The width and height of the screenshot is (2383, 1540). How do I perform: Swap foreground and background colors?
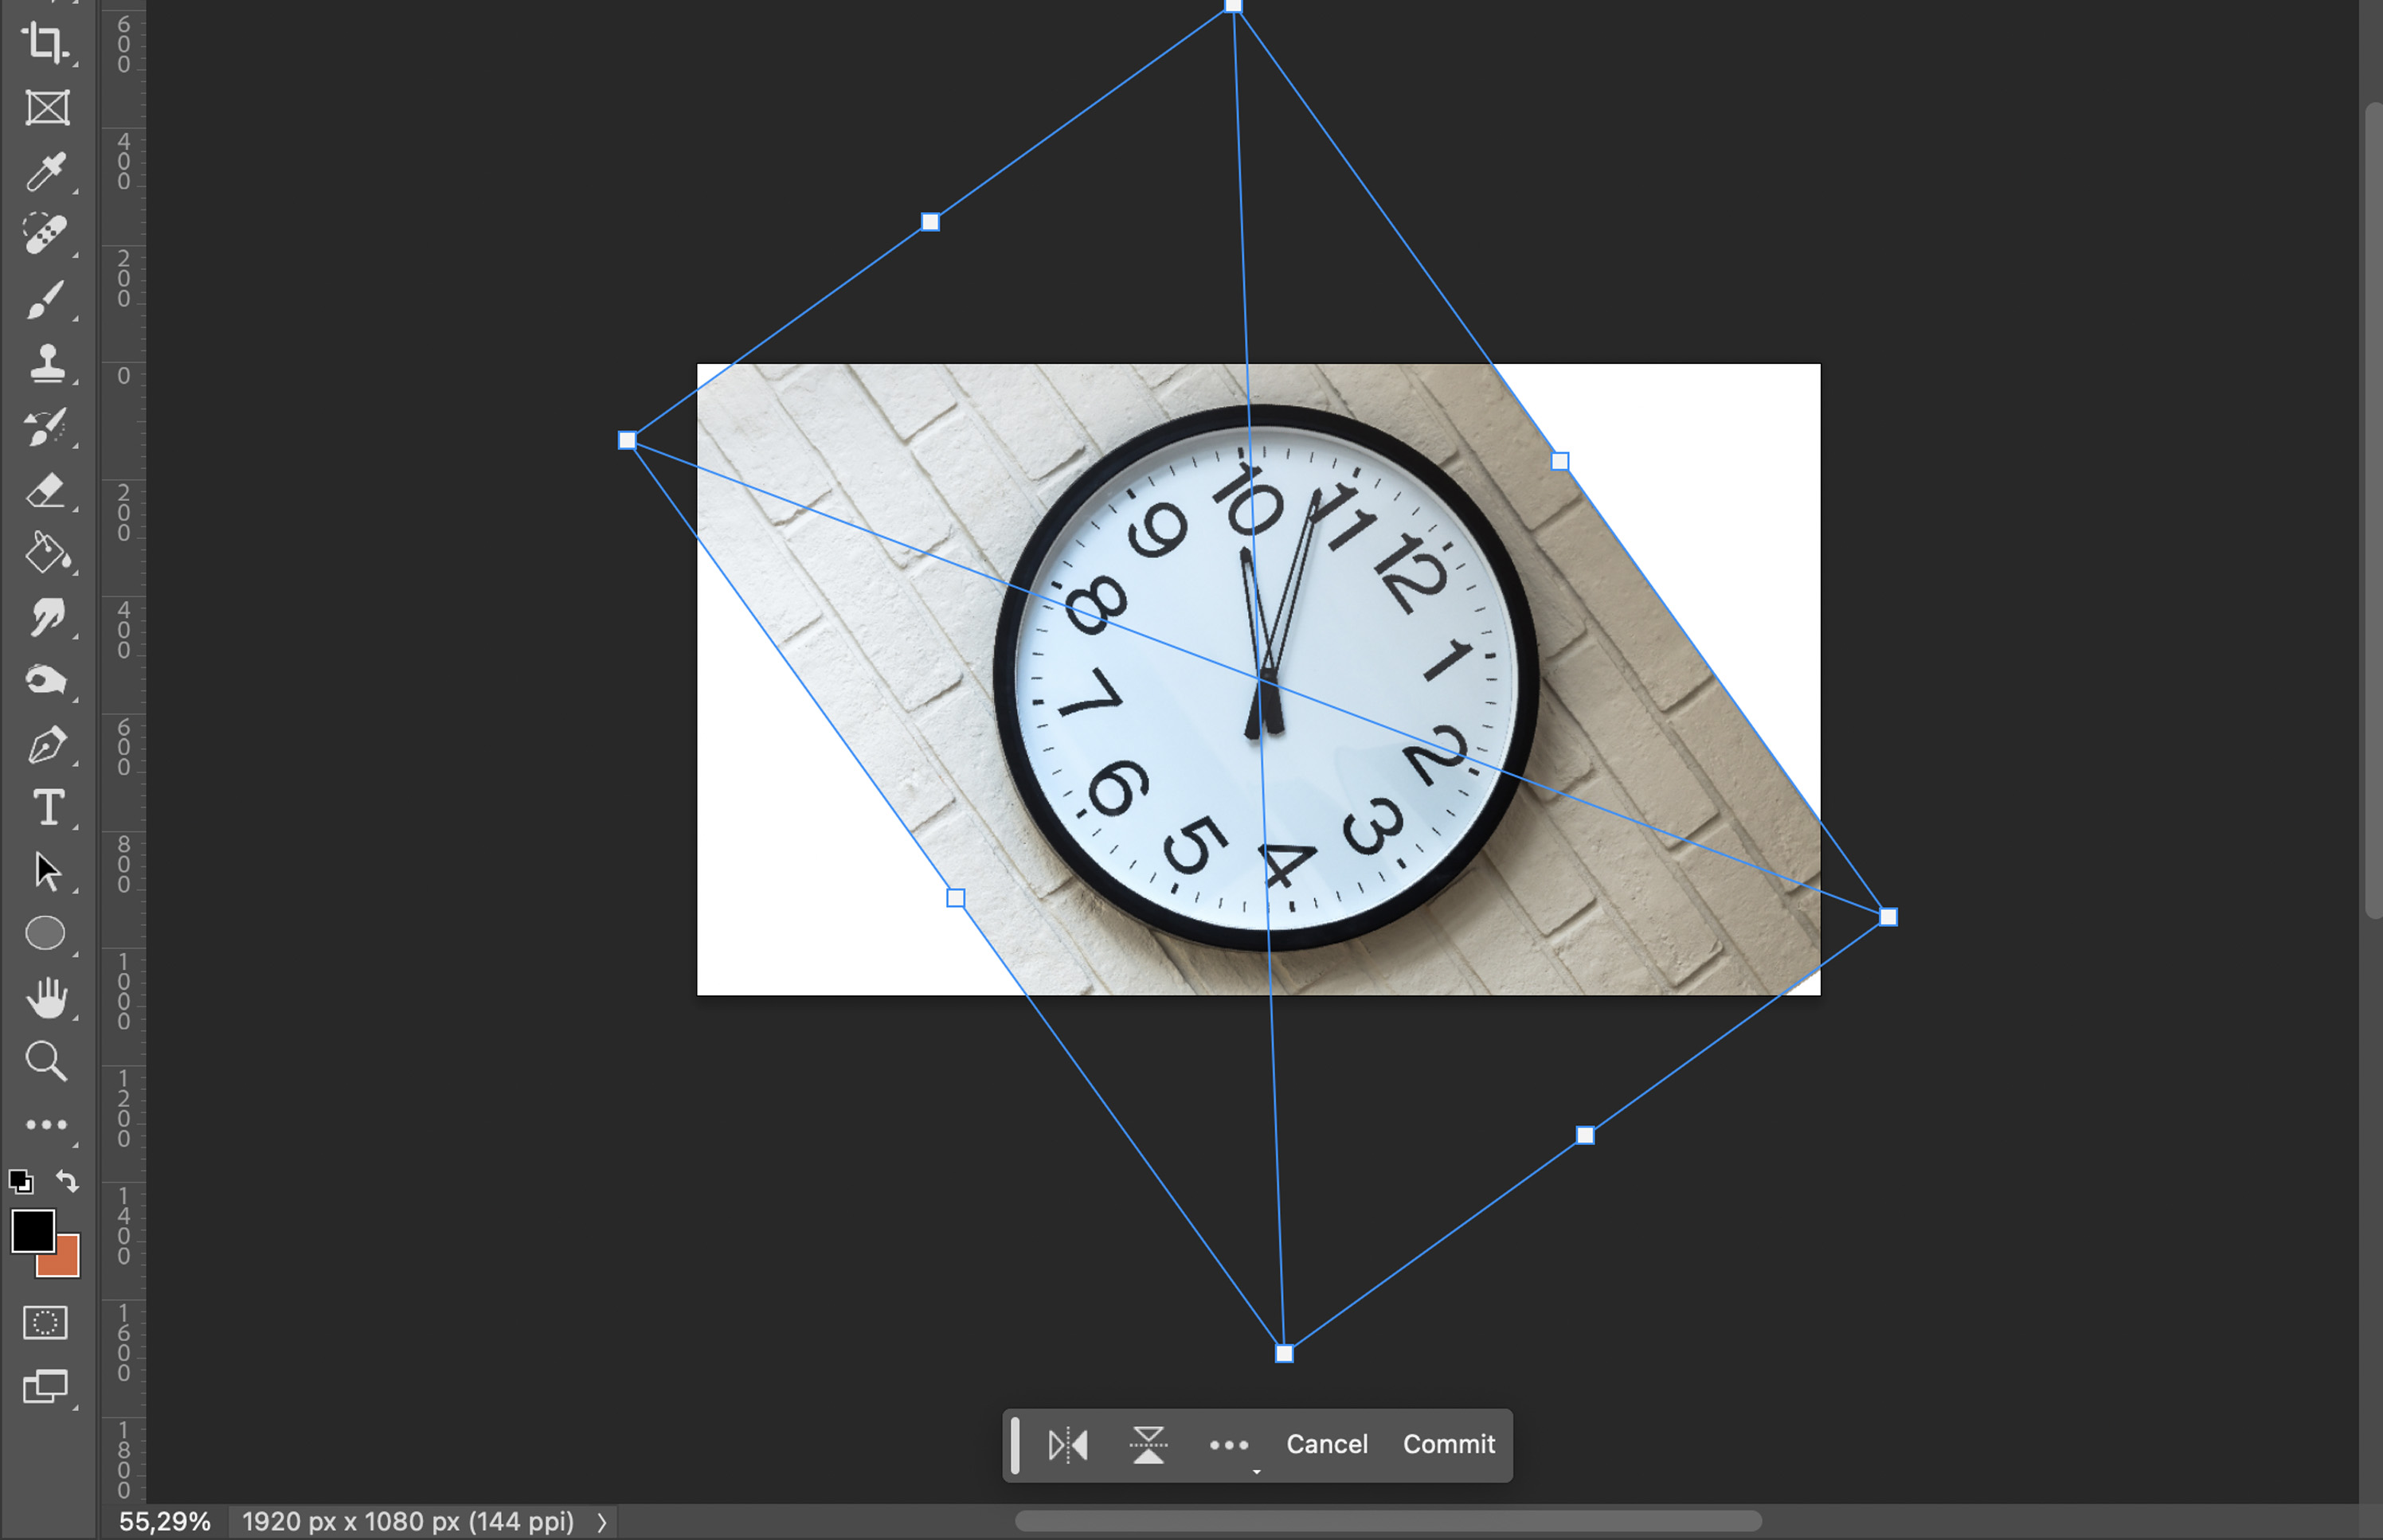click(x=67, y=1181)
